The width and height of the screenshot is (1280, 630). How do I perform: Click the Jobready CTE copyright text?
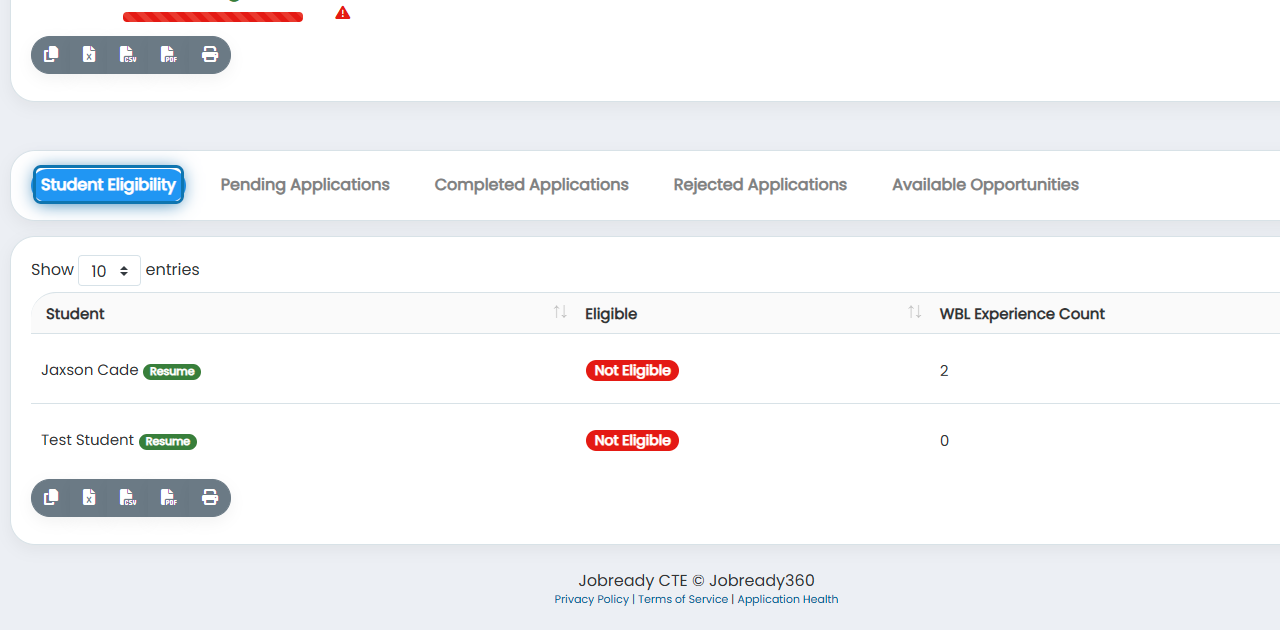[696, 580]
